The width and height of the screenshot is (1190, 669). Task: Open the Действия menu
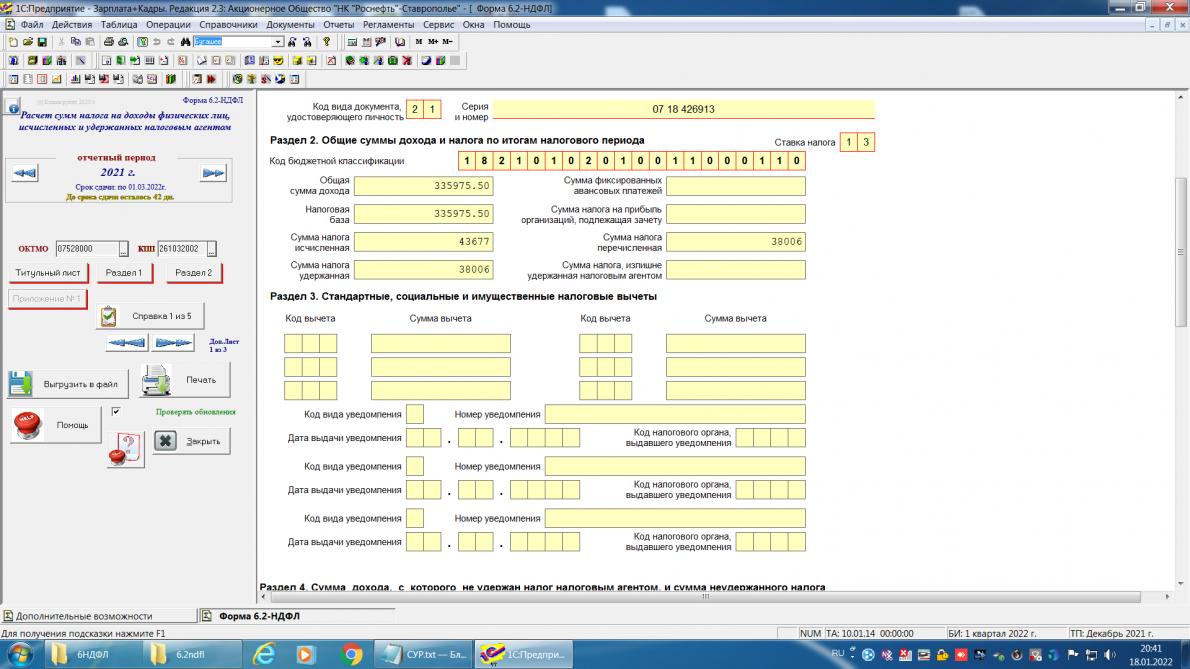(72, 24)
